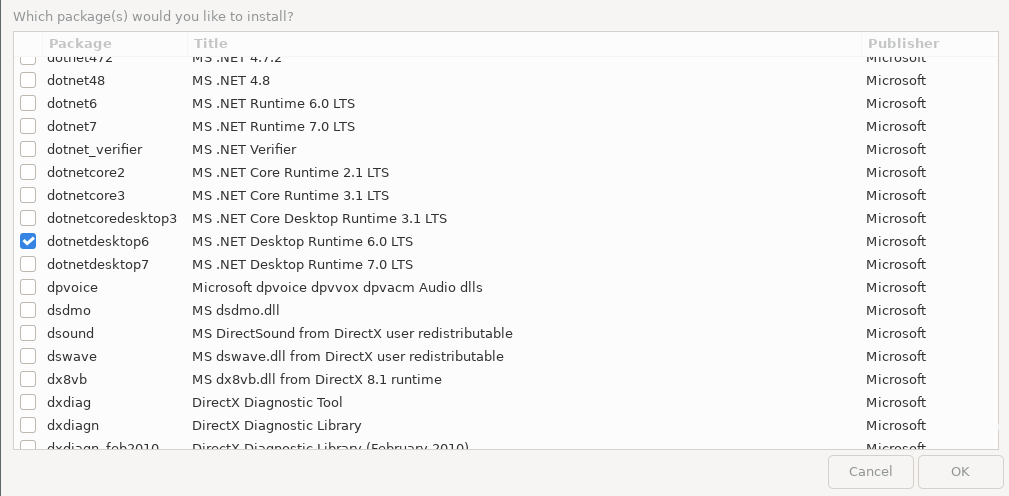Check the dotnetcore2 checkbox
The height and width of the screenshot is (496, 1009).
coord(28,172)
